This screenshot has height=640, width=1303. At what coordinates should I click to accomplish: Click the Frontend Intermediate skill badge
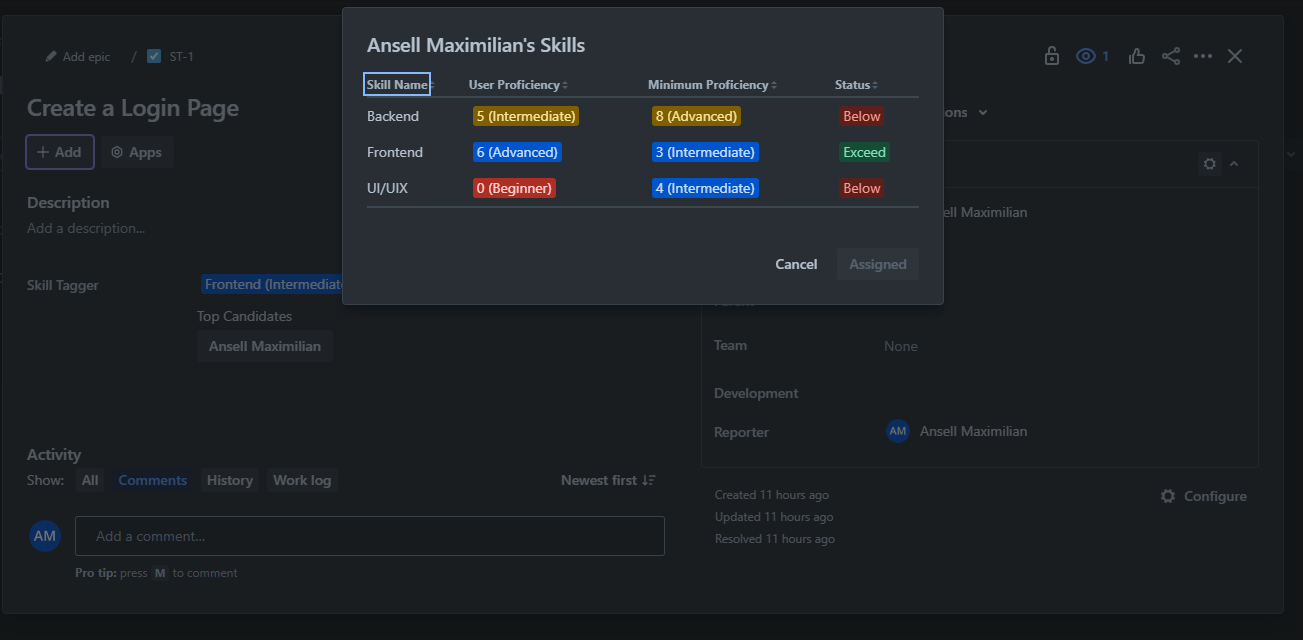coord(272,284)
